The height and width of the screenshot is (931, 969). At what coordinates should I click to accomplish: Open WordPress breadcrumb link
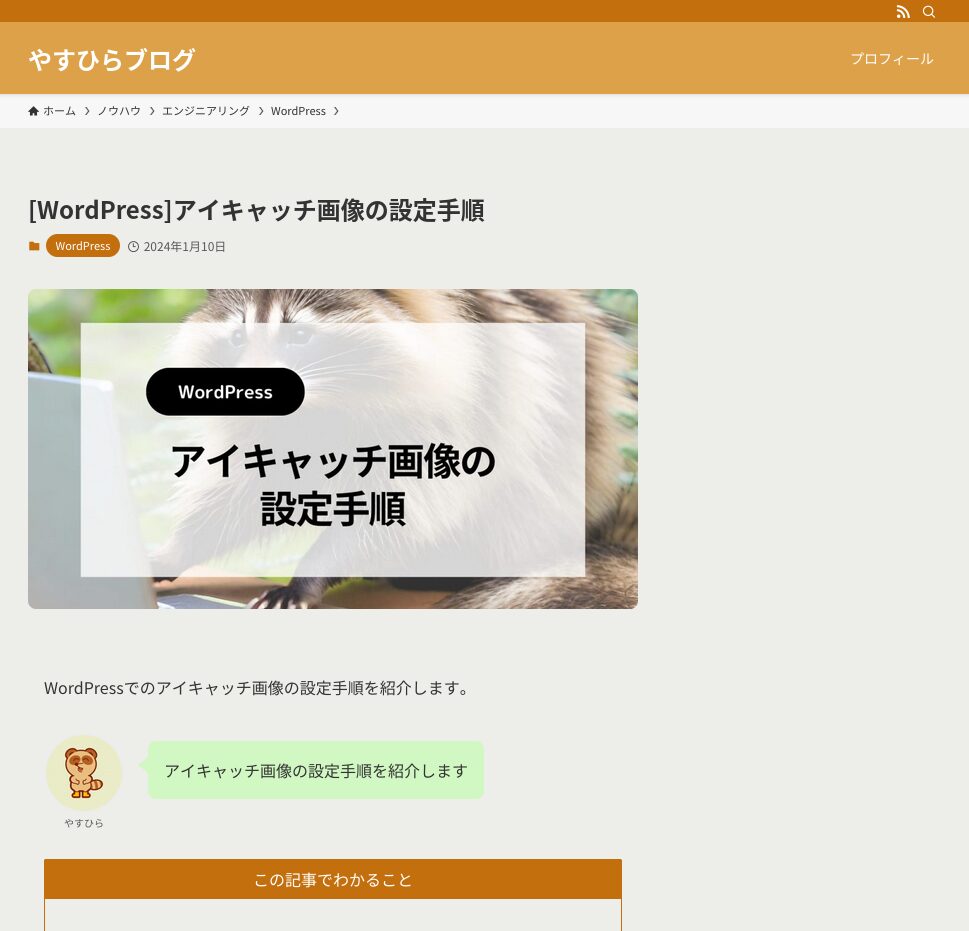click(x=298, y=111)
